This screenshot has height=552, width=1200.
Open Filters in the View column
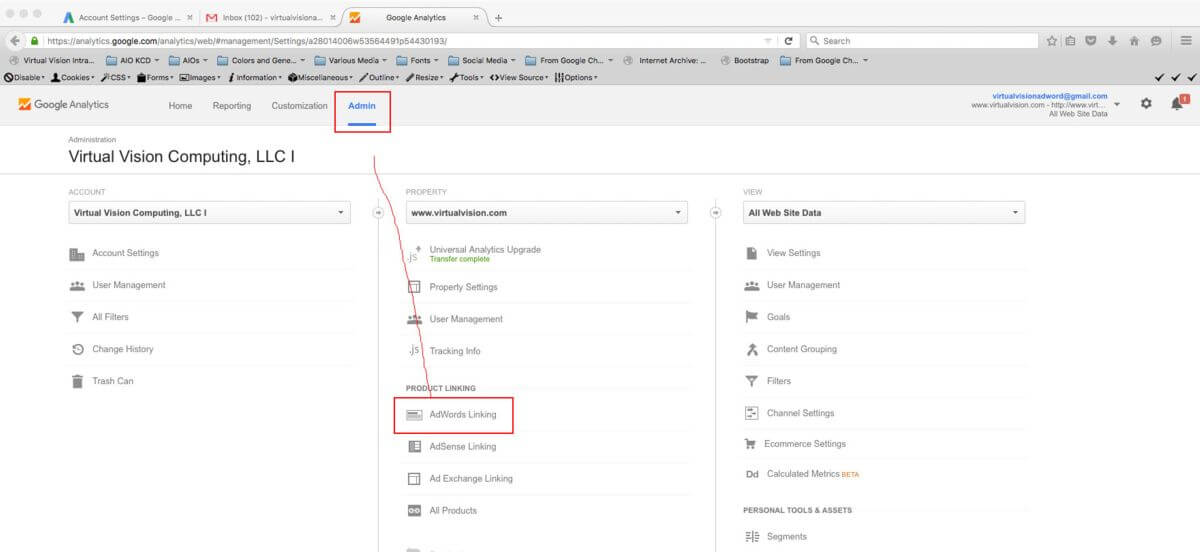click(x=779, y=381)
